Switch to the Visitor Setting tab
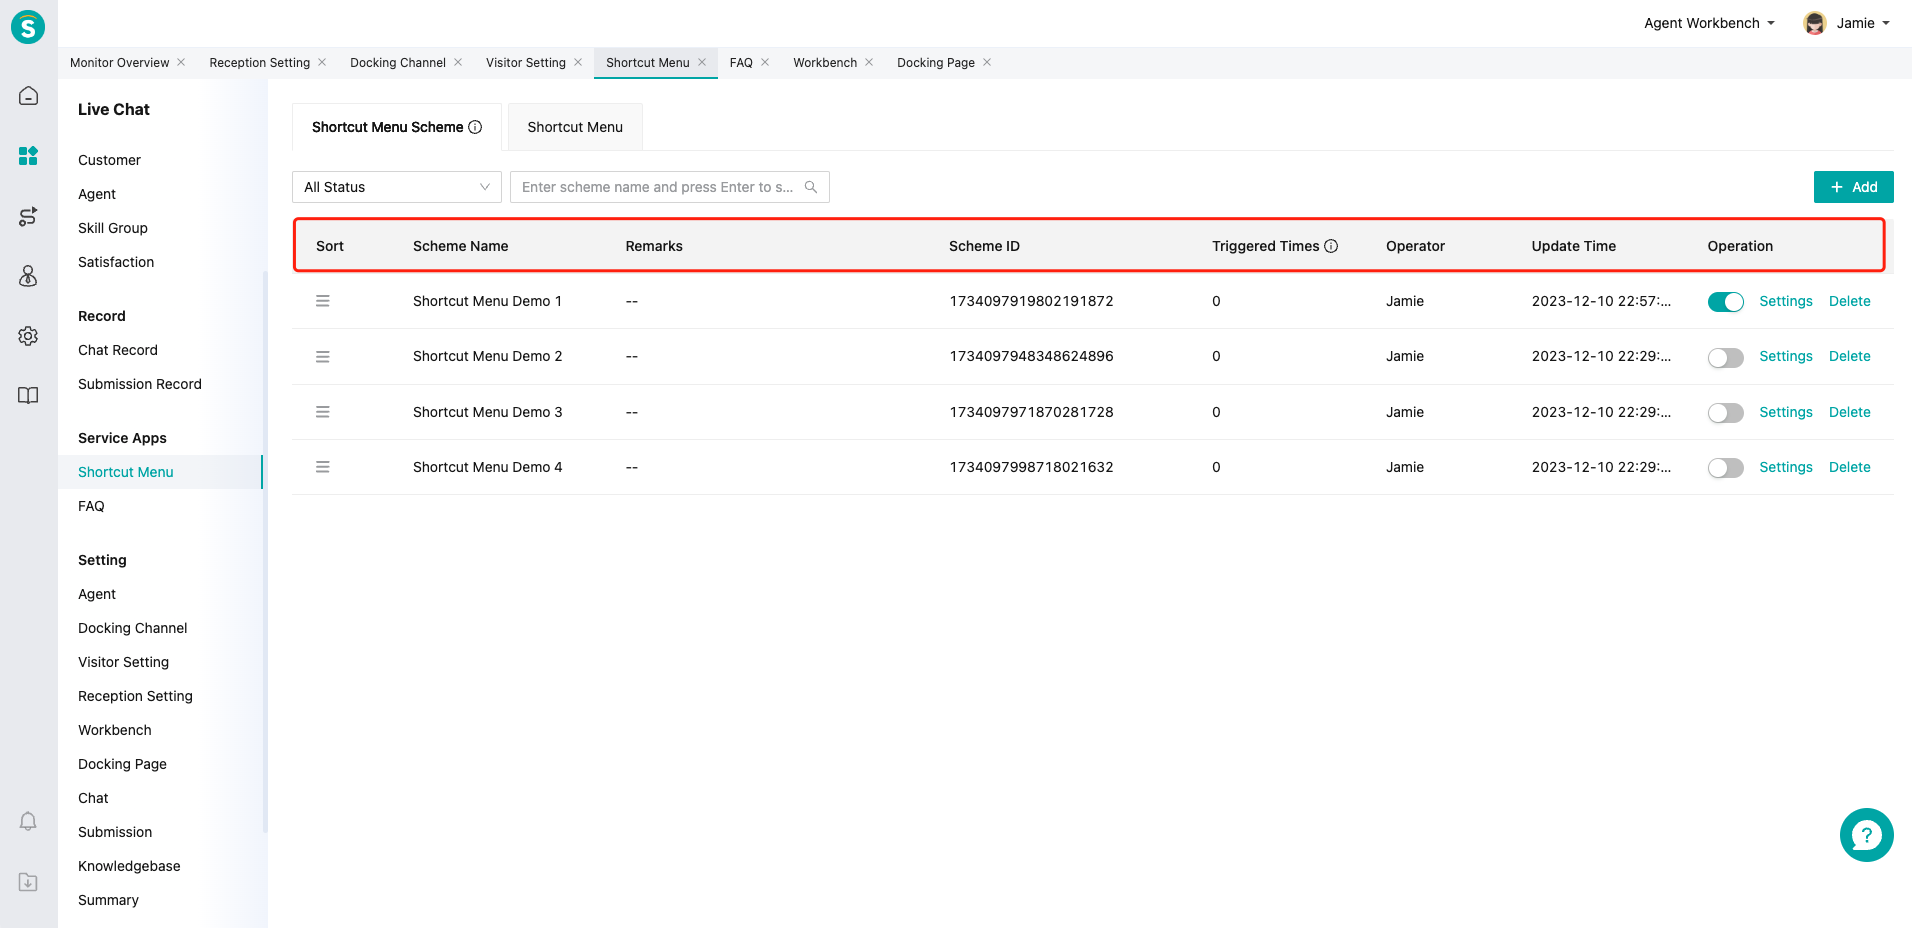Viewport: 1912px width, 928px height. [x=526, y=62]
